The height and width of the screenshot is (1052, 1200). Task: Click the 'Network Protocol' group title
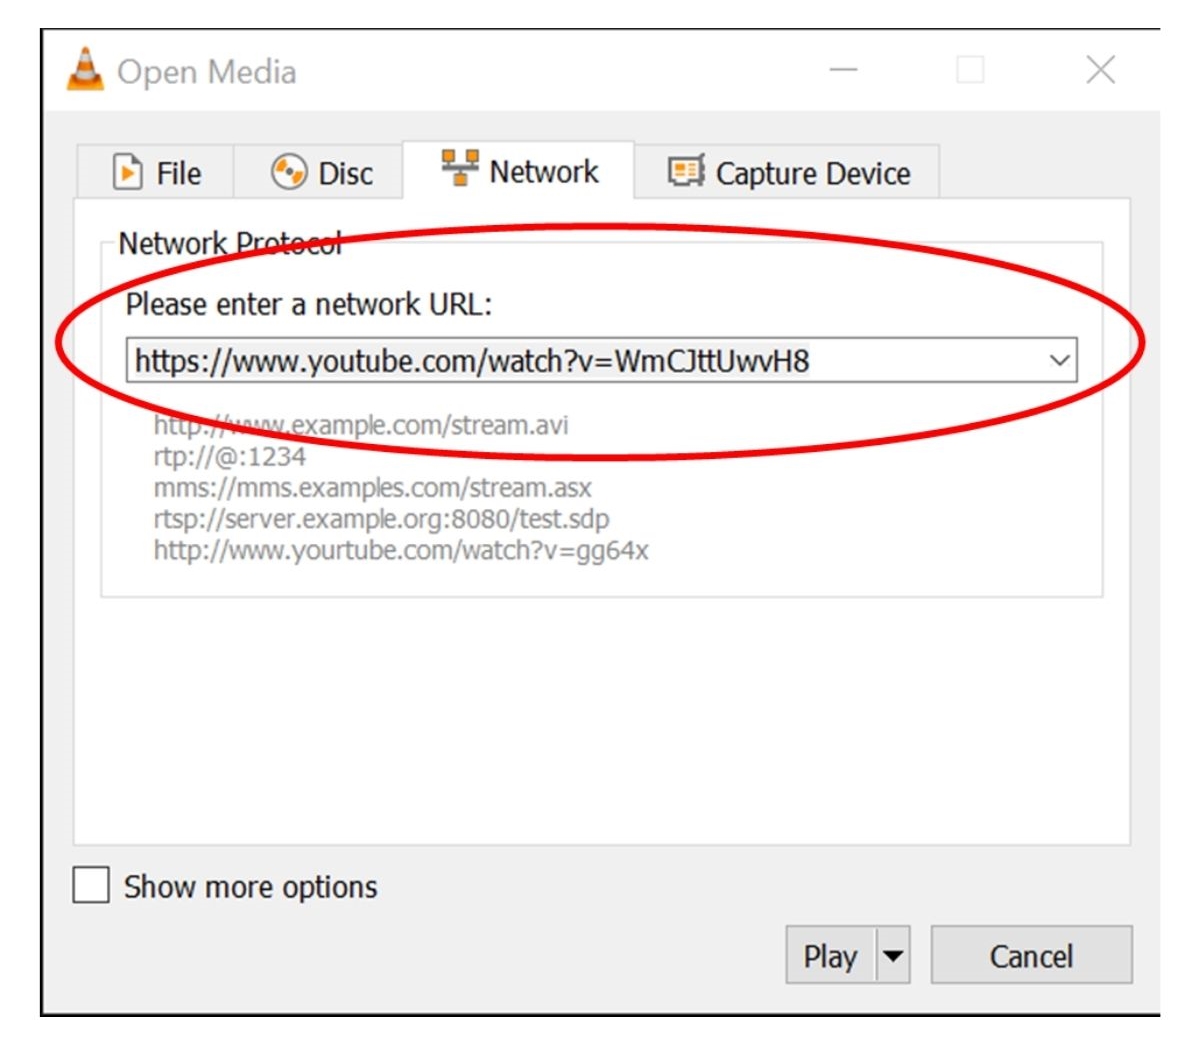click(x=230, y=243)
